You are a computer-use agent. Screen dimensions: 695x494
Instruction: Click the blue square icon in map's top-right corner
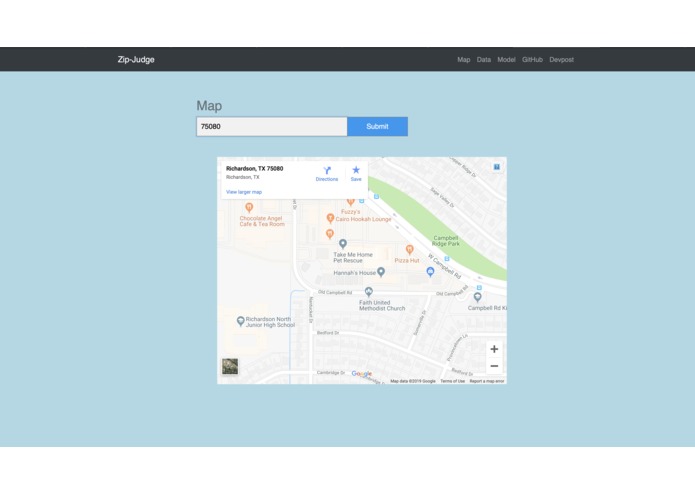[x=496, y=167]
